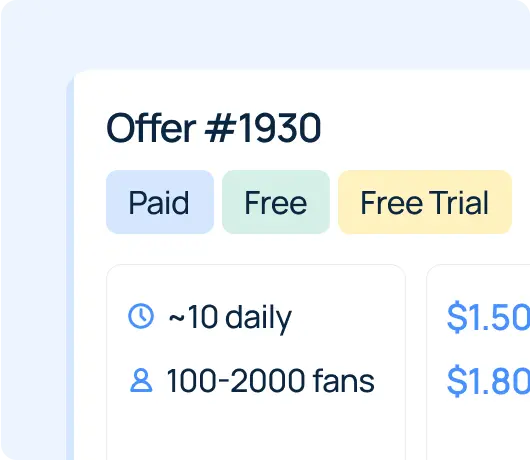Select the Paid tag
This screenshot has height=460, width=530.
pyautogui.click(x=160, y=202)
